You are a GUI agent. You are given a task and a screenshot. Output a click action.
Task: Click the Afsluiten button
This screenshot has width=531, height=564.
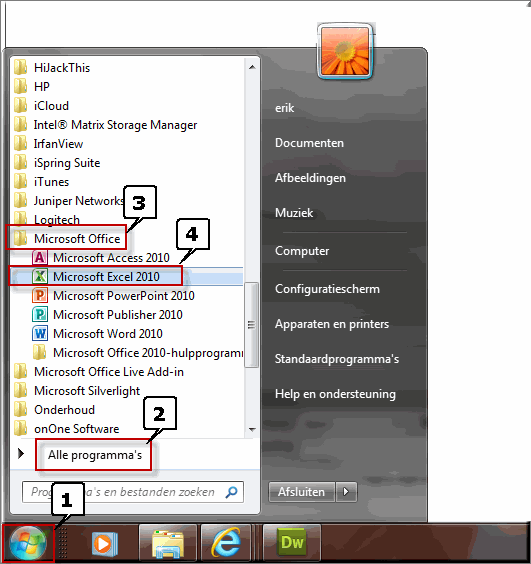coord(301,492)
